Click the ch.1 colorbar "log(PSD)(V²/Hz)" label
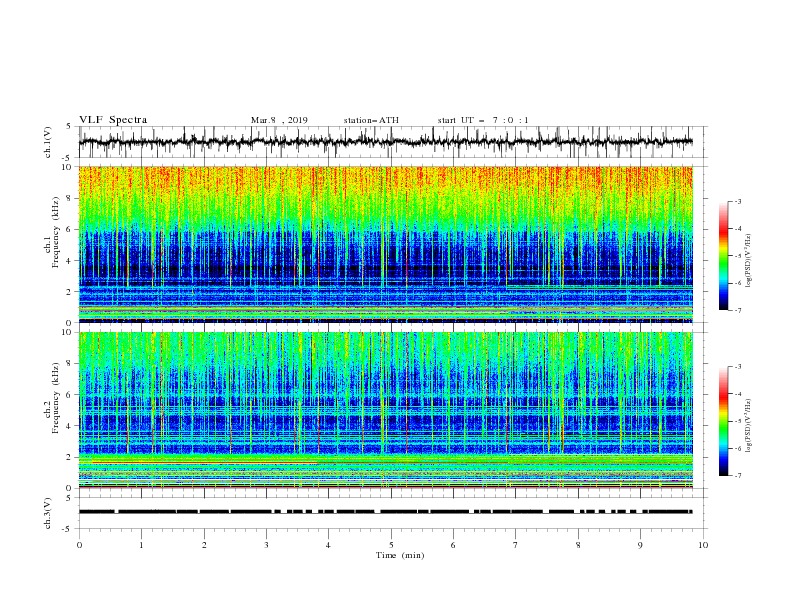The image size is (792, 612). [x=749, y=261]
